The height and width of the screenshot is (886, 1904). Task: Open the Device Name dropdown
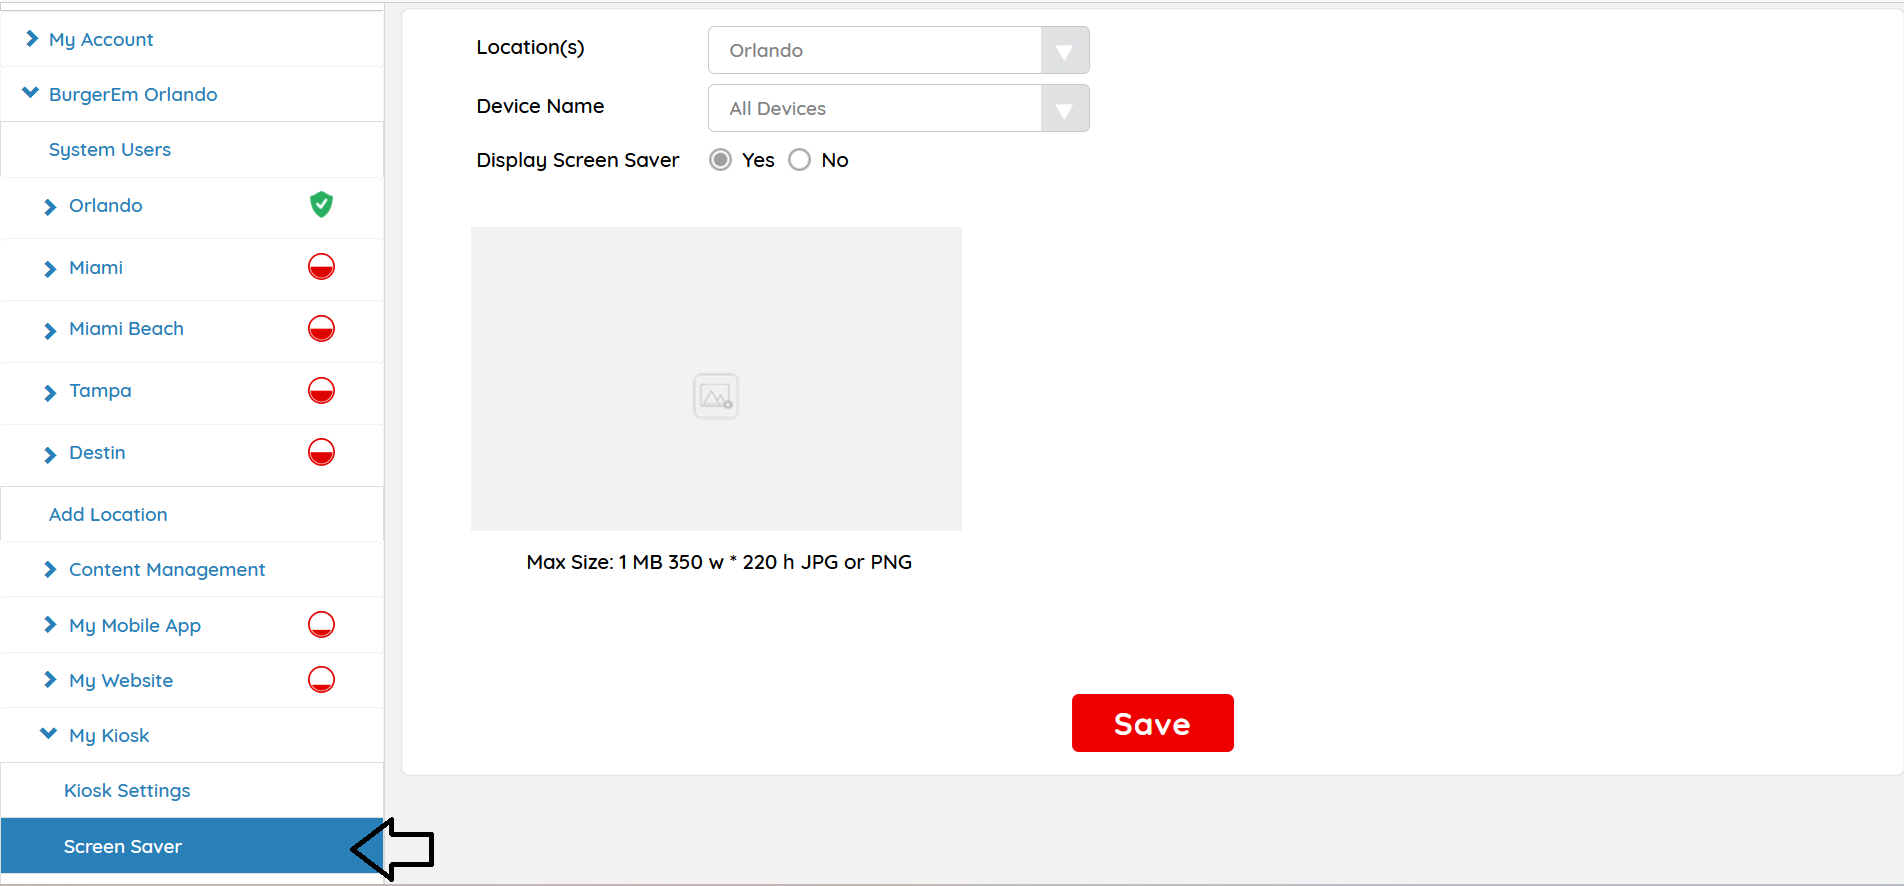(x=898, y=108)
